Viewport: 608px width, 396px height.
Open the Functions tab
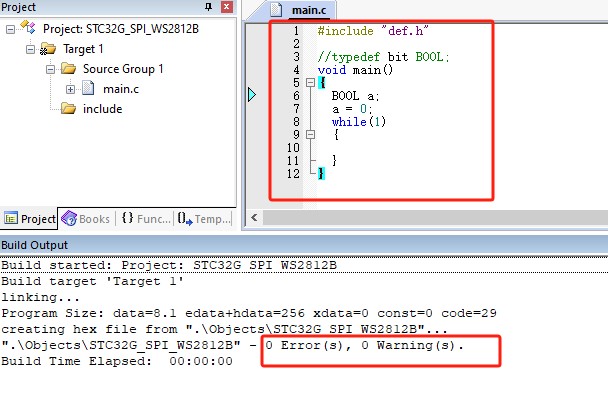pyautogui.click(x=146, y=219)
